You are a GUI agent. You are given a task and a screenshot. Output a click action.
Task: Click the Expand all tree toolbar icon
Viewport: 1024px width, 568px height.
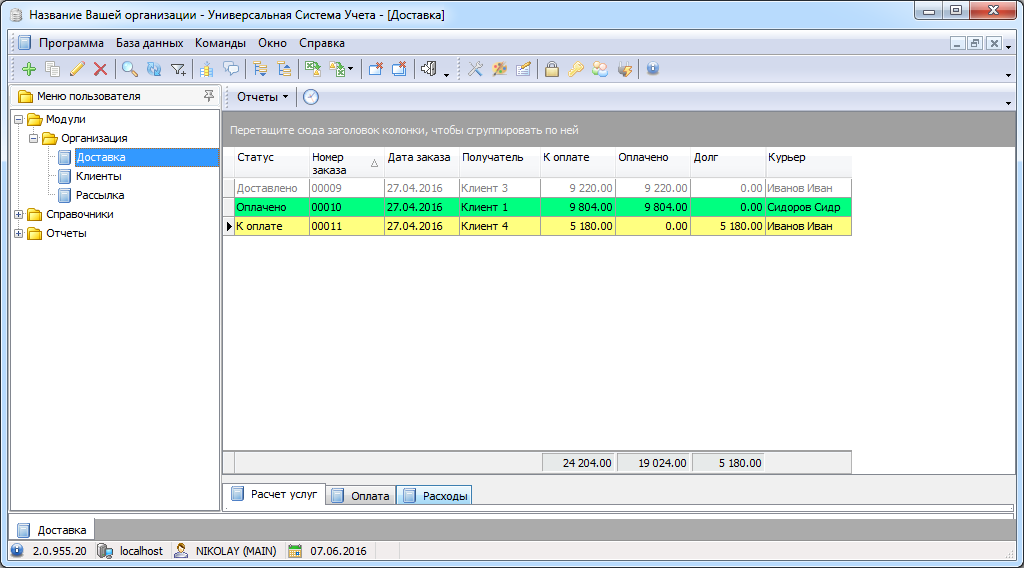coord(260,69)
